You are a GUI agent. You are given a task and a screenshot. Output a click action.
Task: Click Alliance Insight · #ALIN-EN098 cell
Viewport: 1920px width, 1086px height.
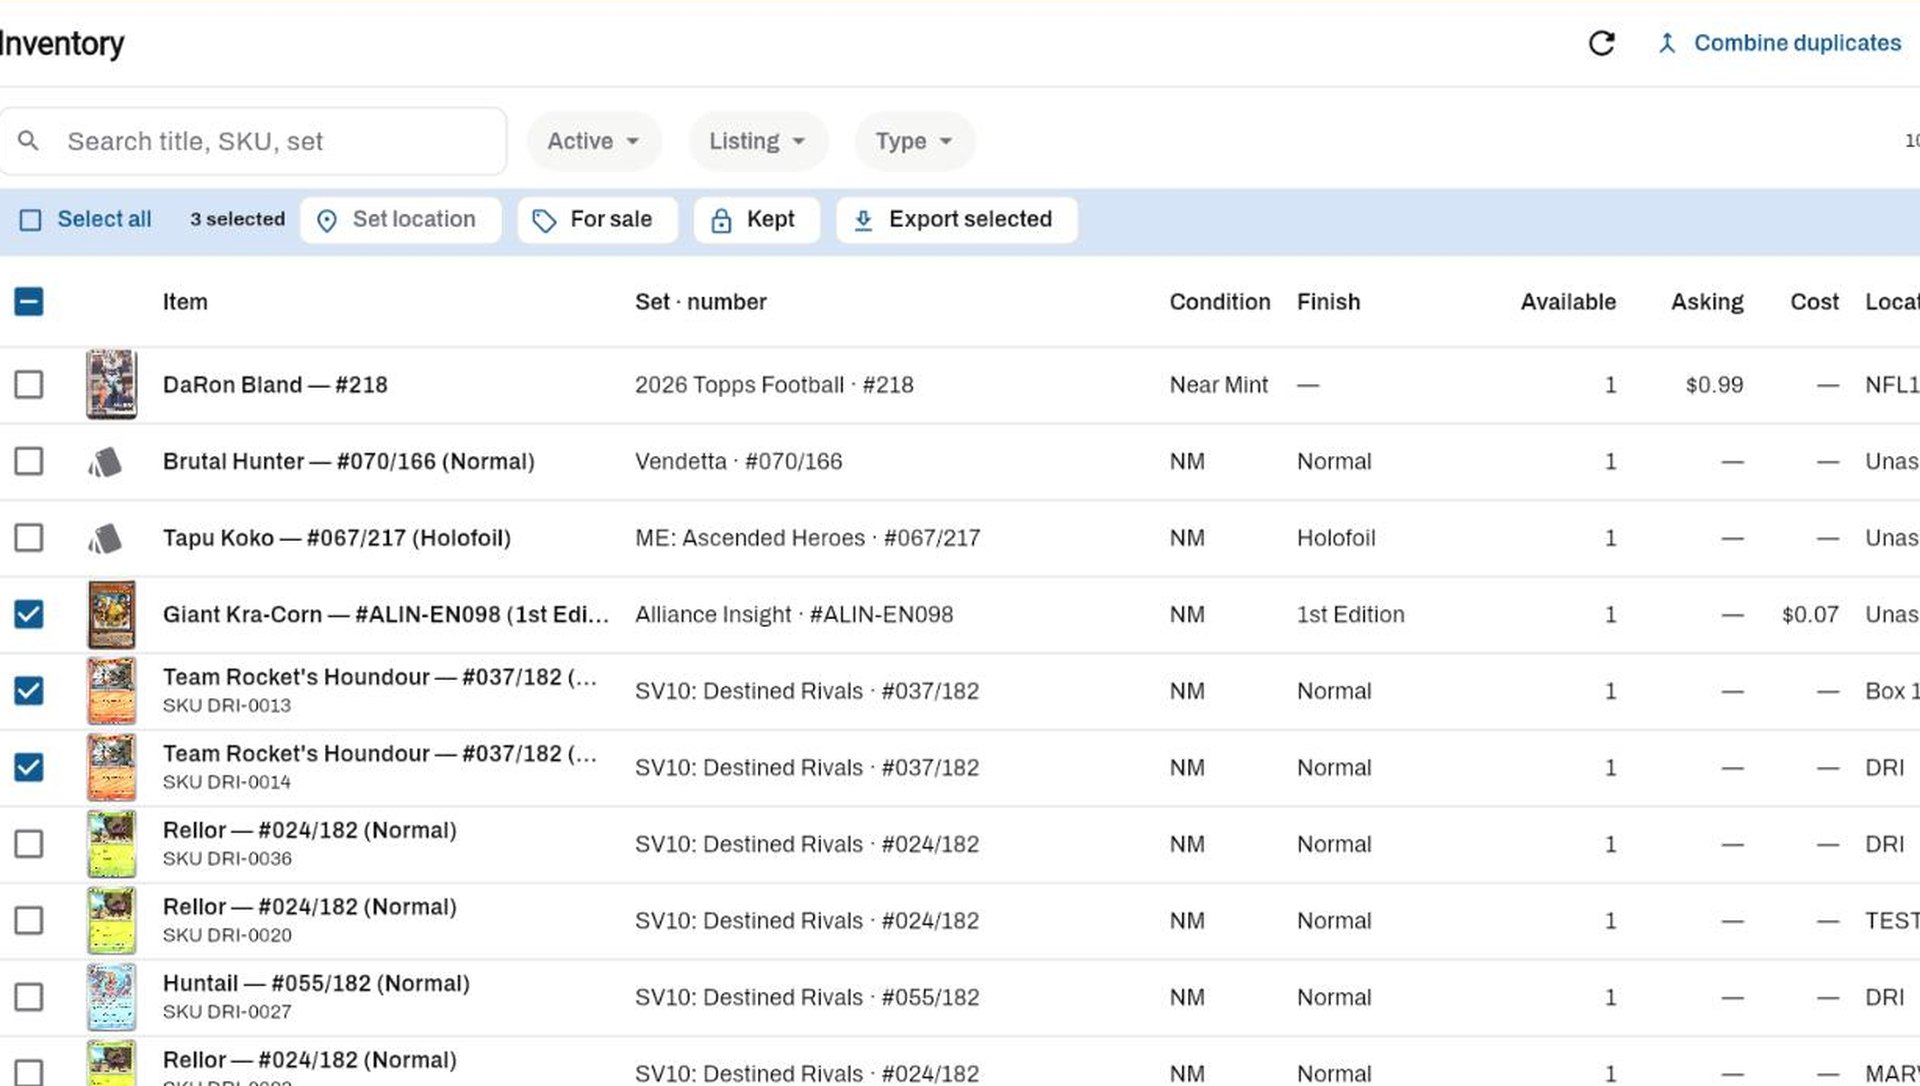(794, 614)
